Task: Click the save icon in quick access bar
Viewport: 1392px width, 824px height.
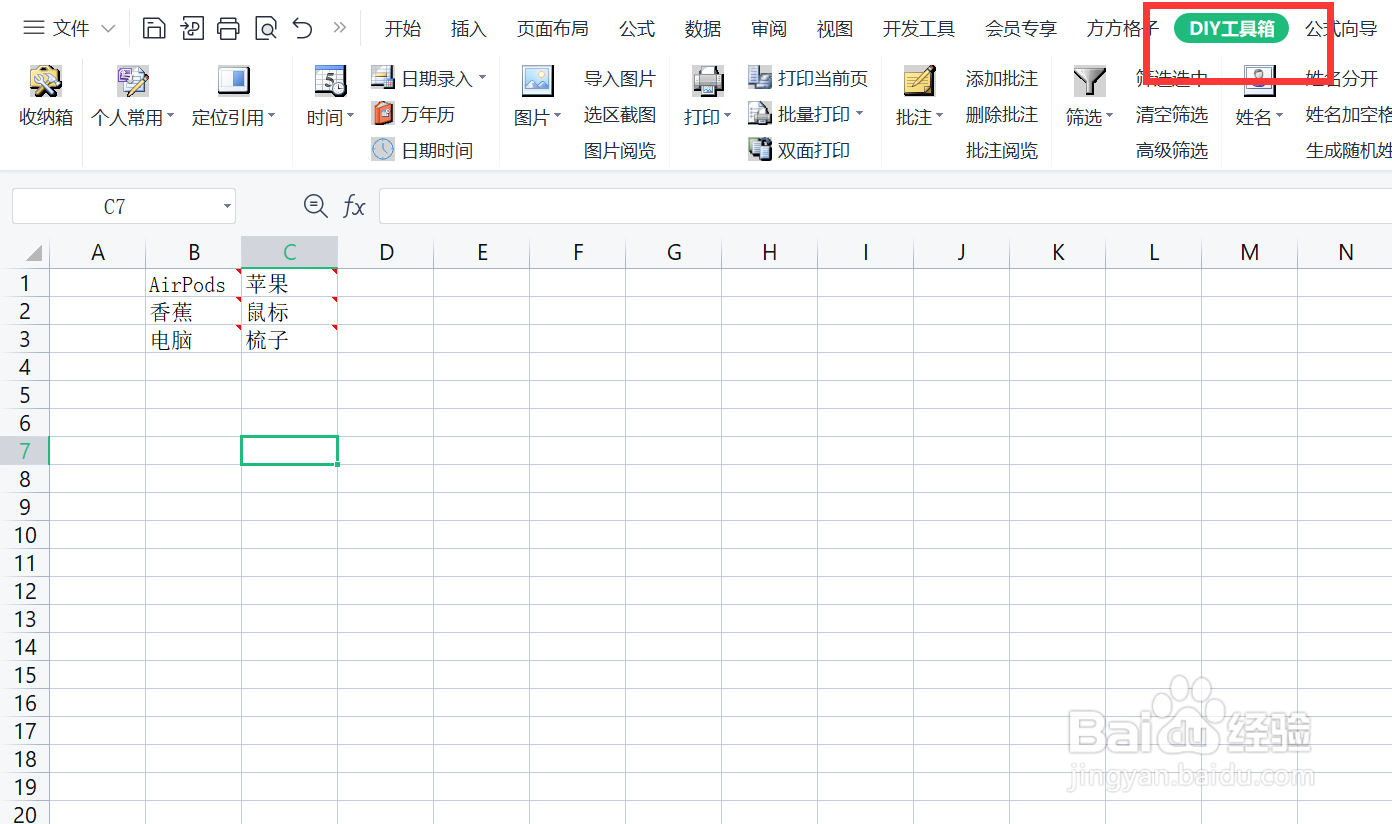Action: [x=154, y=28]
